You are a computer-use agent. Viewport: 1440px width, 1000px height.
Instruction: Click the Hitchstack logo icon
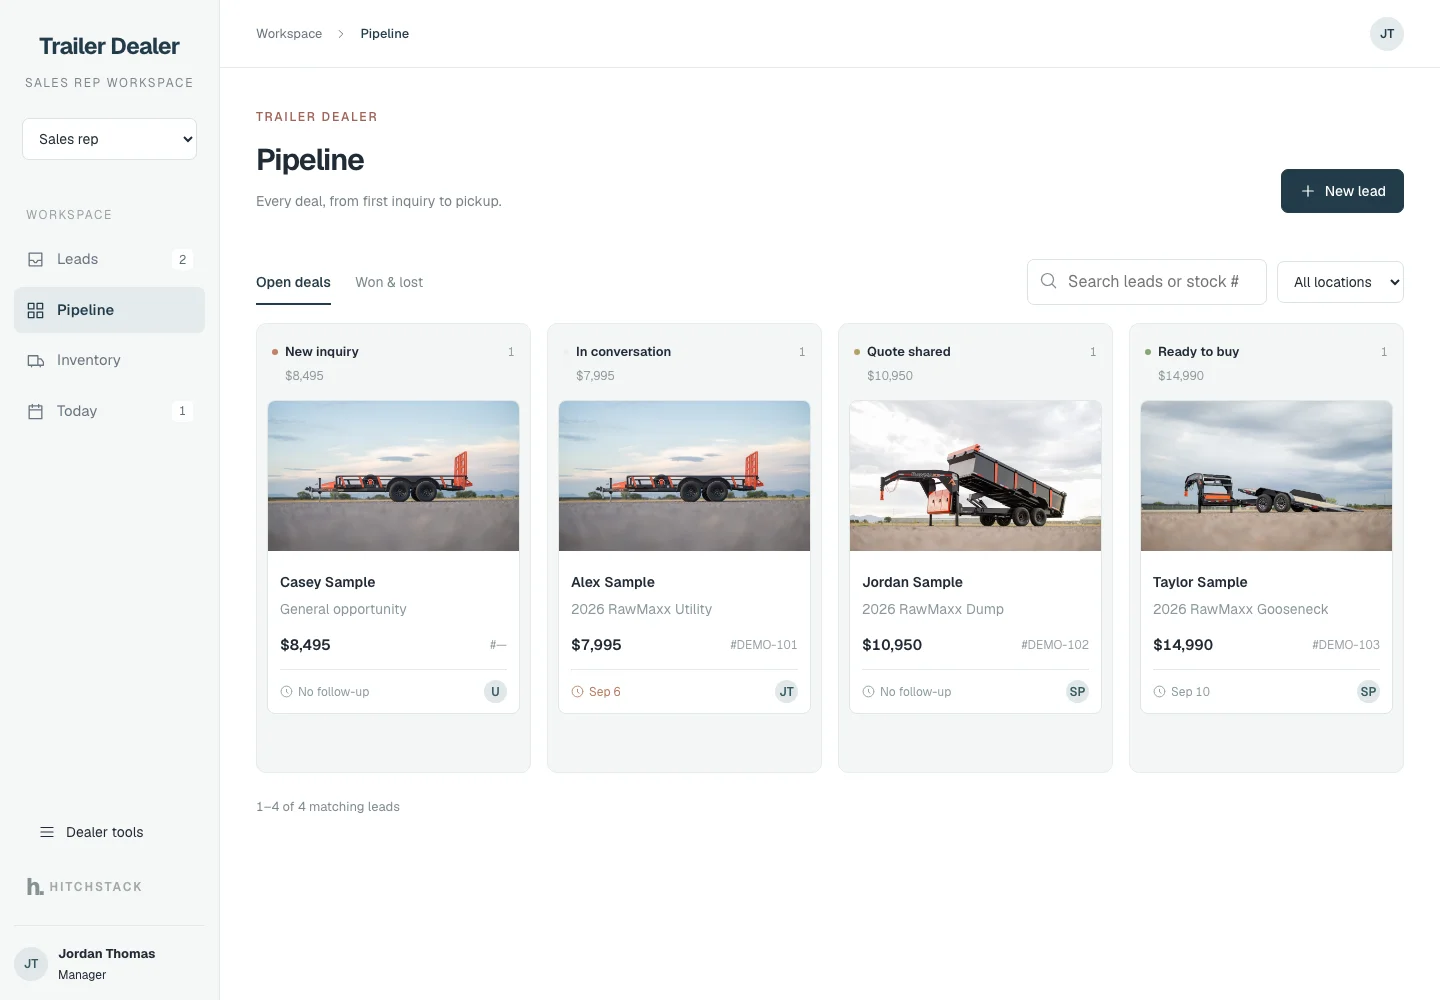click(35, 886)
